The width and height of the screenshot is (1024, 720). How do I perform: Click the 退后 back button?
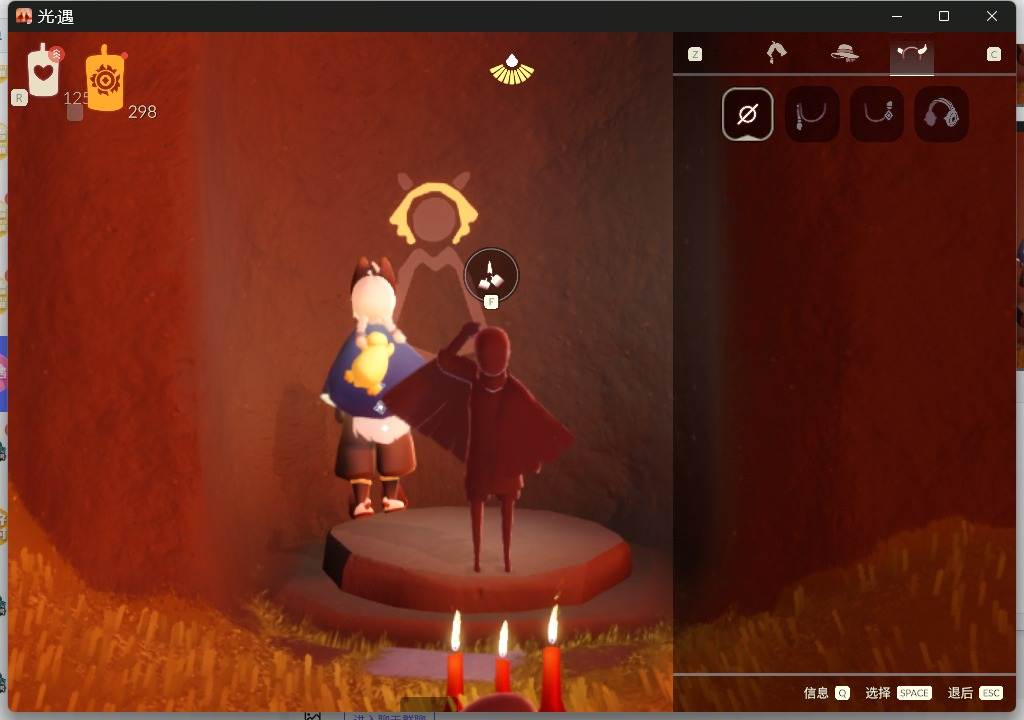coord(975,693)
